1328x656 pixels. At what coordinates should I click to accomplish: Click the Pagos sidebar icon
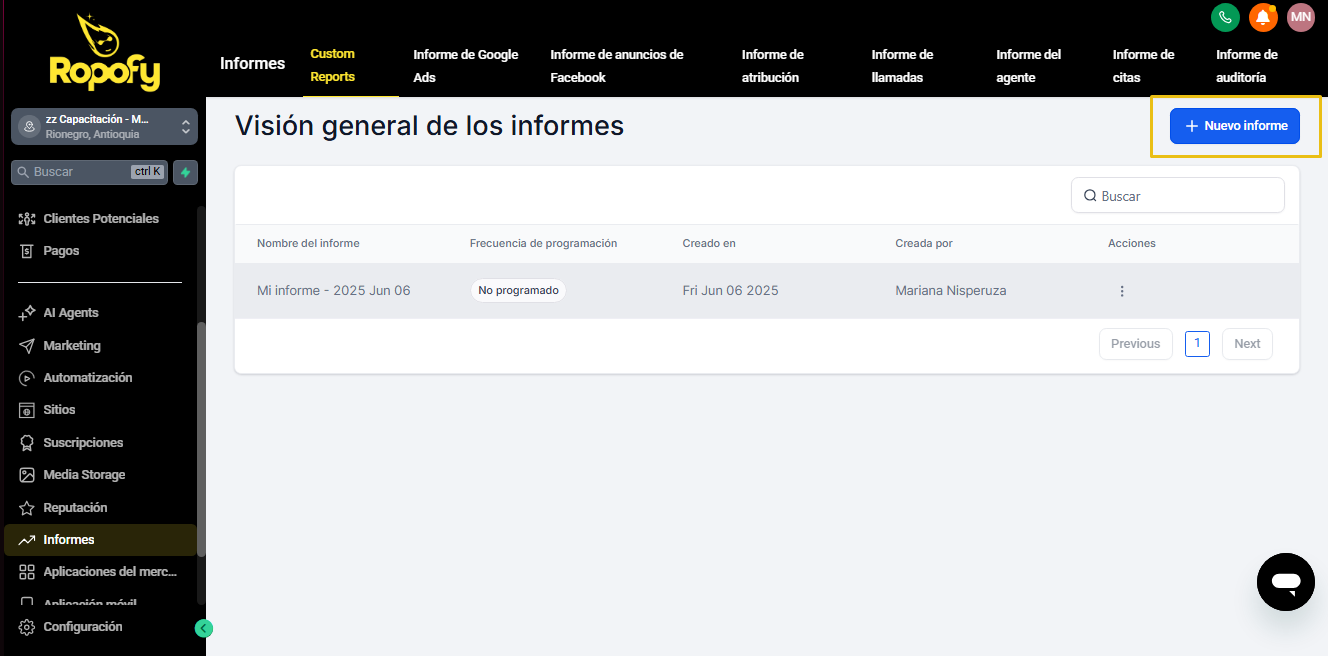pos(27,251)
